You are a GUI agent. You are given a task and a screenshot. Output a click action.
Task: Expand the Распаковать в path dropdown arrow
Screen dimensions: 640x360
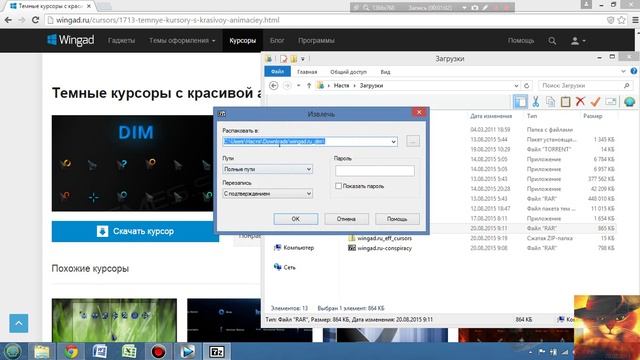pos(393,142)
